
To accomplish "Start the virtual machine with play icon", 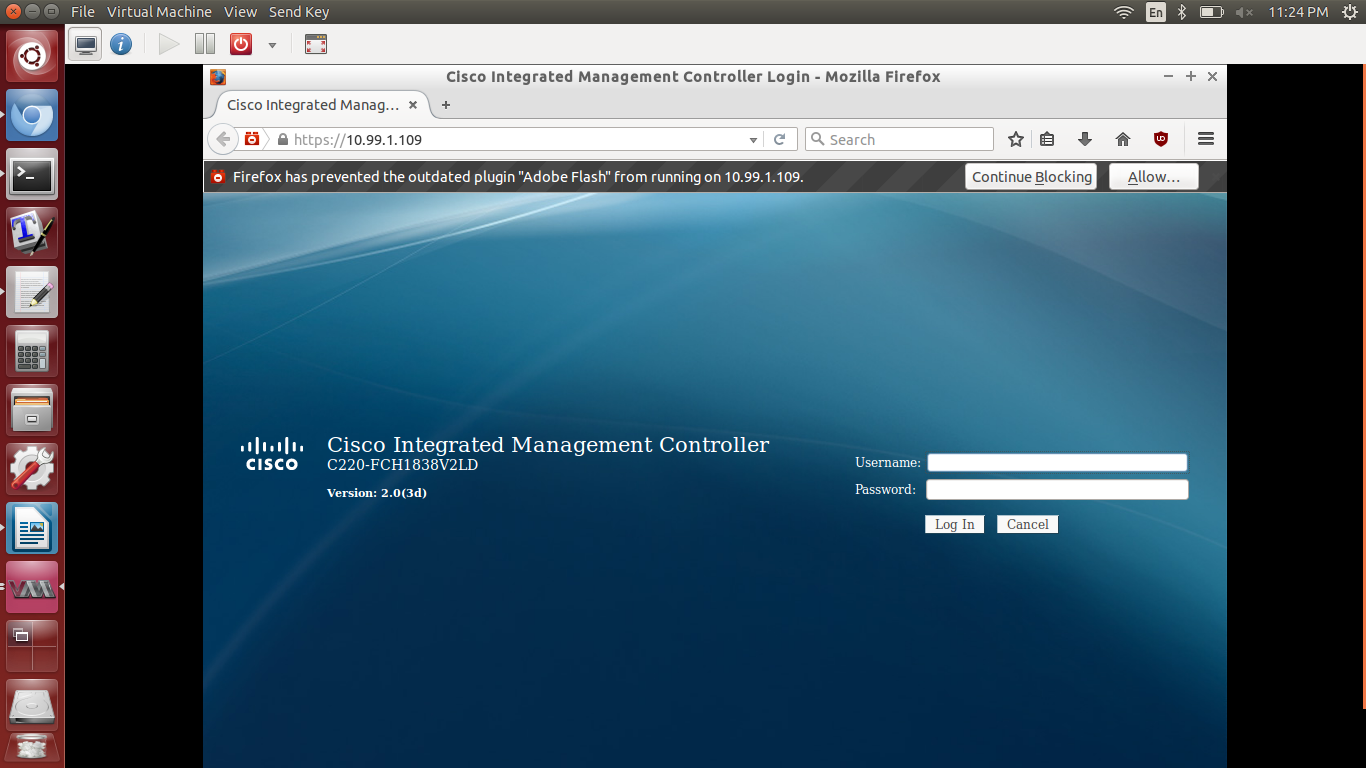I will pos(169,44).
